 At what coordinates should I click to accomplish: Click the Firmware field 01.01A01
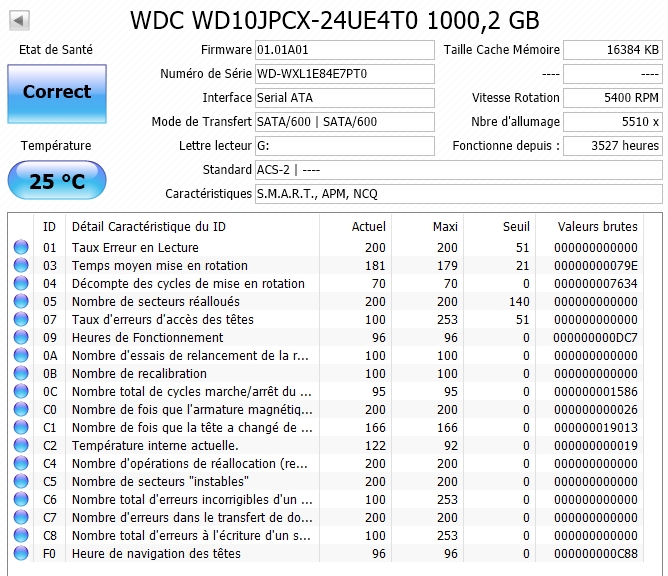click(x=345, y=50)
